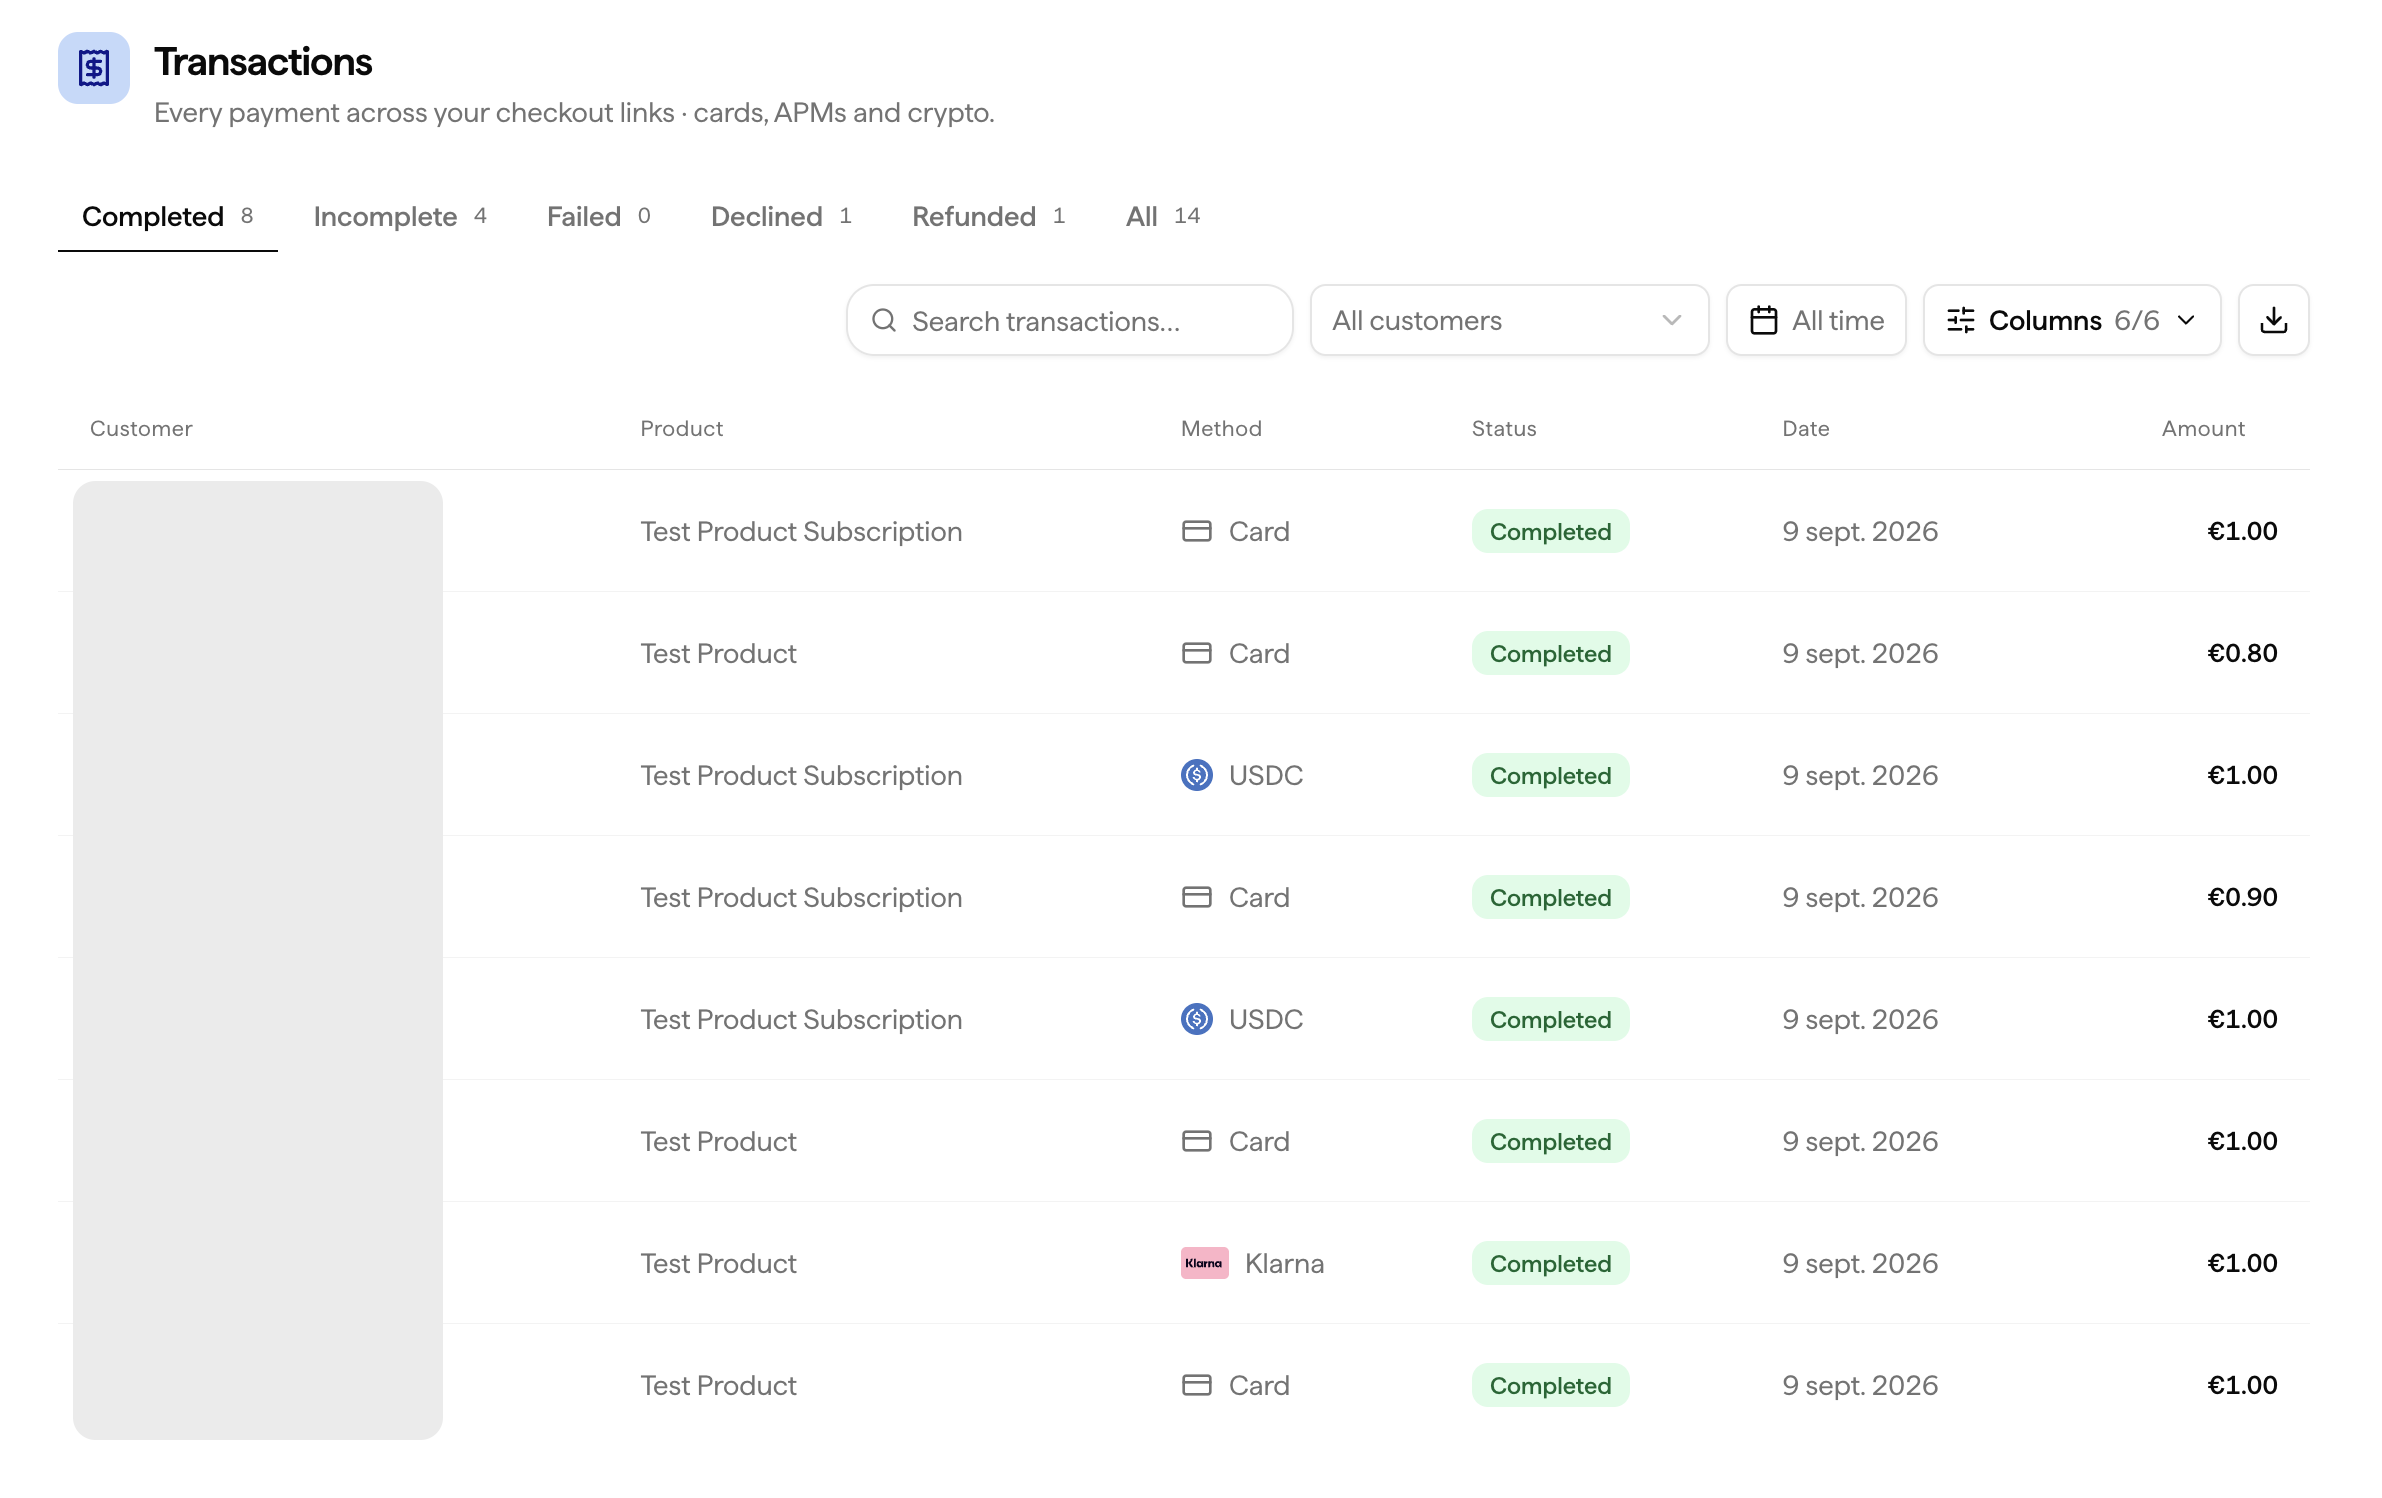Open the All time date filter
The image size is (2382, 1498).
click(x=1816, y=320)
